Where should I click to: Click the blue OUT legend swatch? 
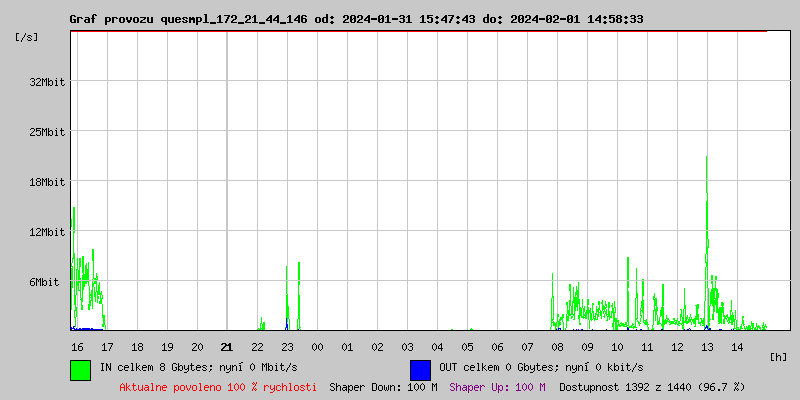click(x=420, y=369)
